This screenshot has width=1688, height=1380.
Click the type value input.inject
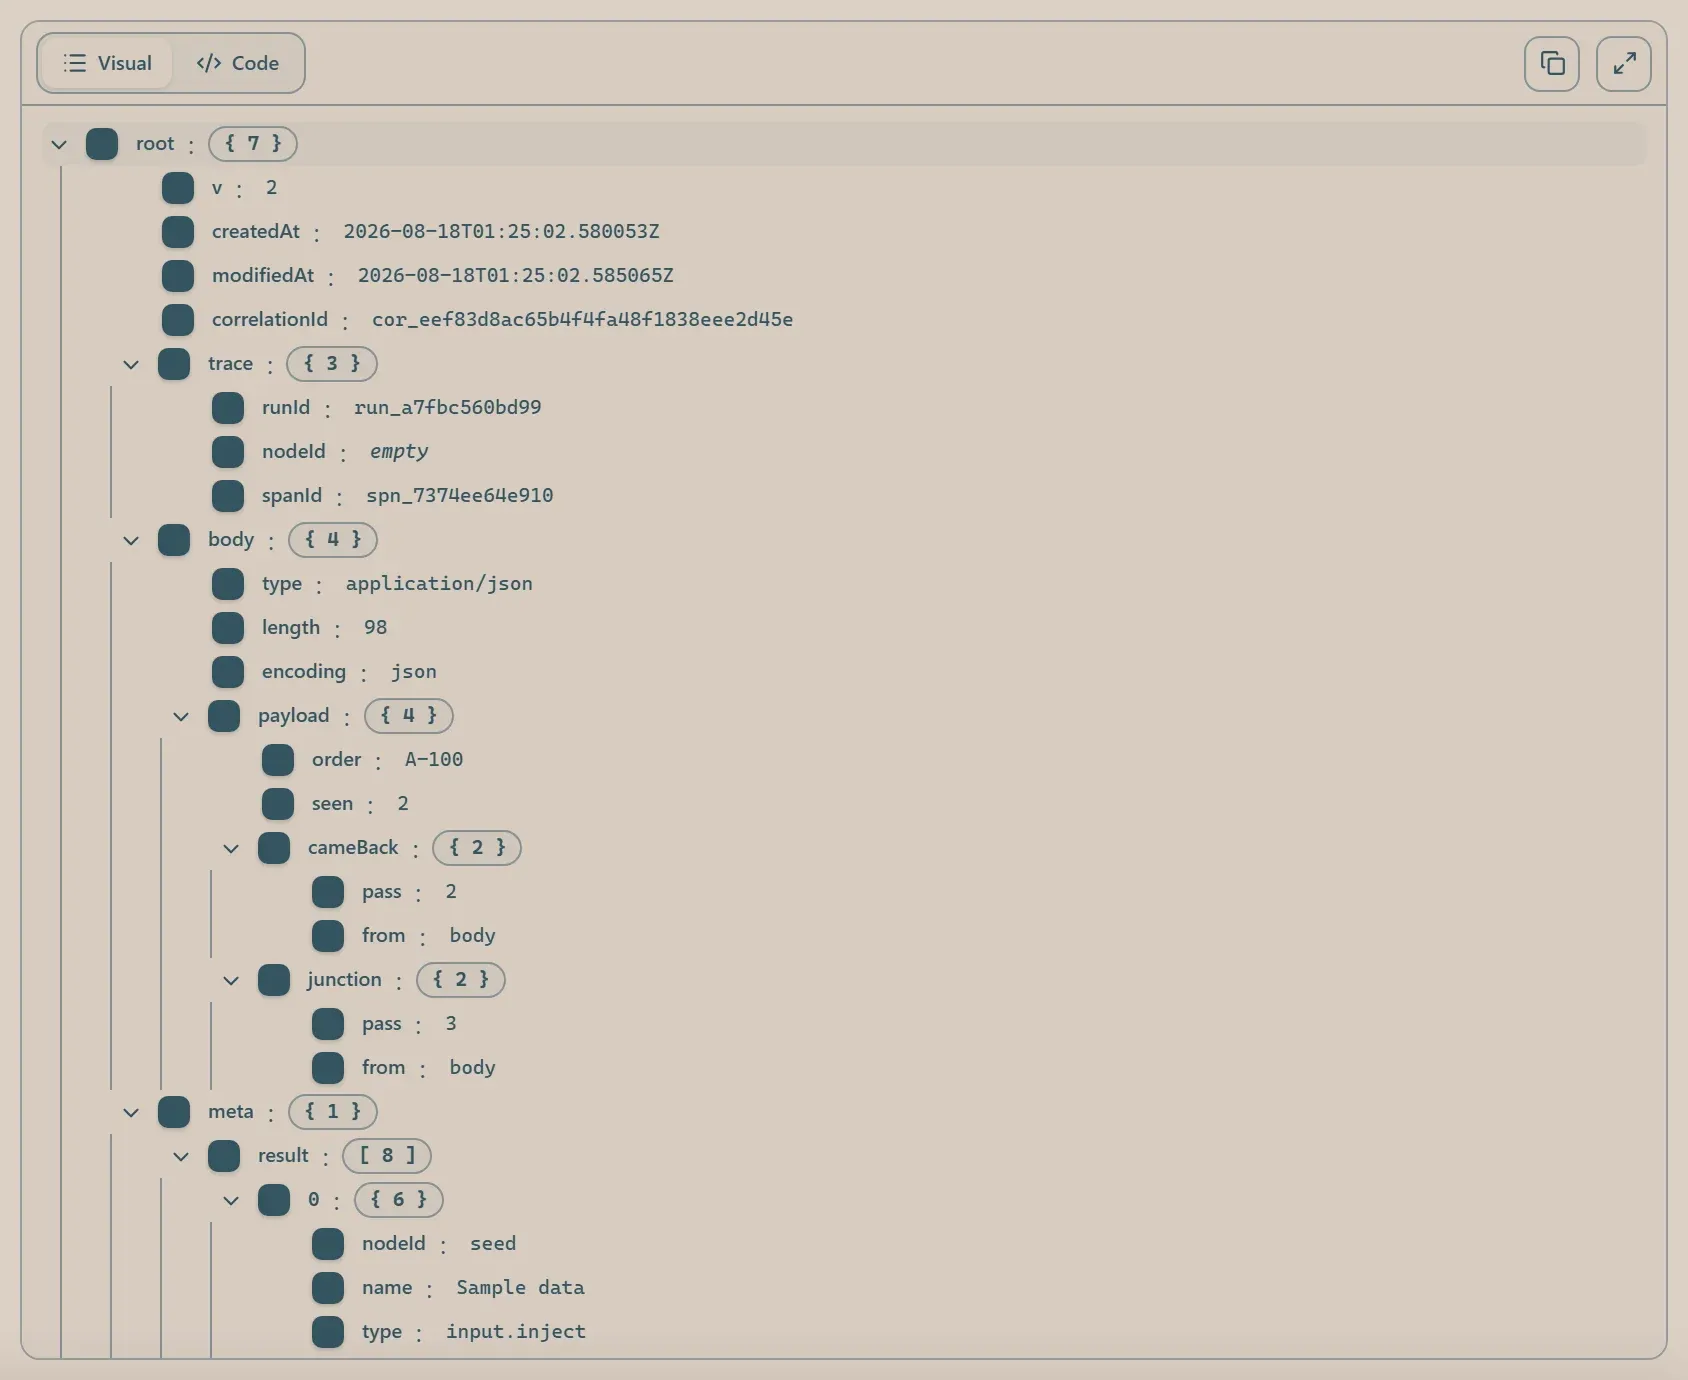coord(516,1332)
